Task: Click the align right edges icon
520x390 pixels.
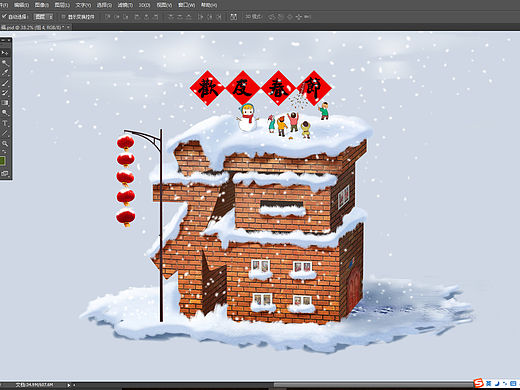Action: [x=155, y=16]
